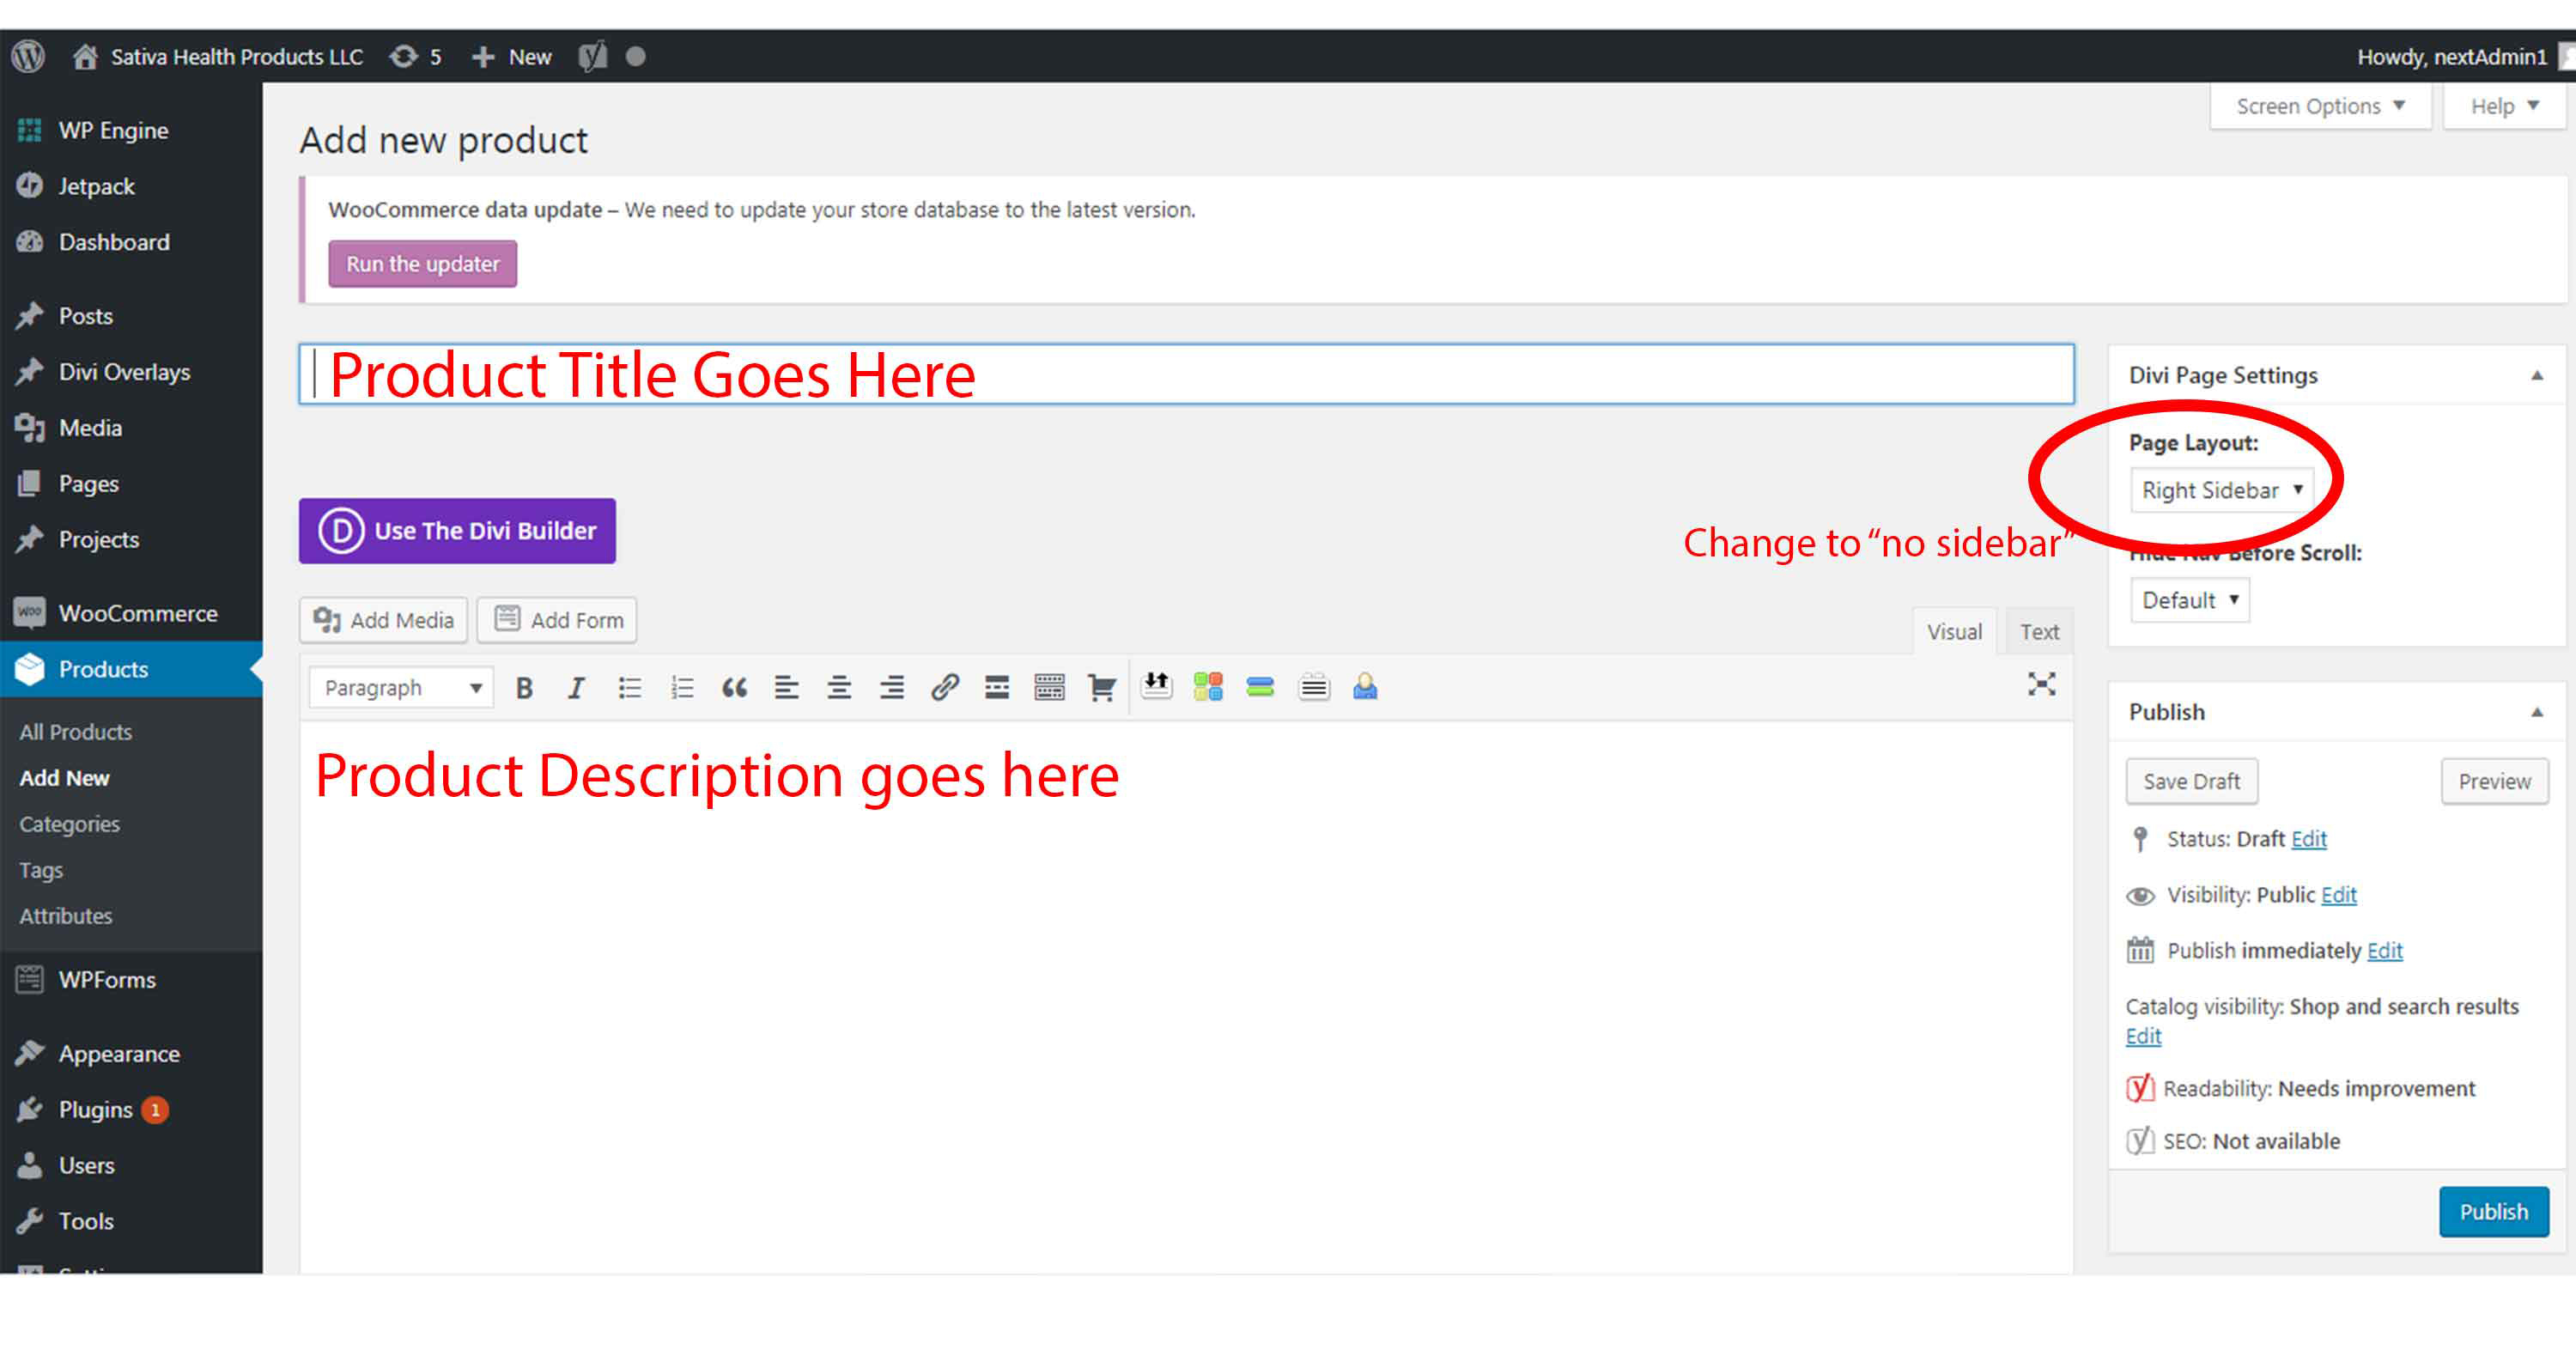2576x1350 pixels.
Task: Click the colorful grid shortcode icon
Action: [1208, 687]
